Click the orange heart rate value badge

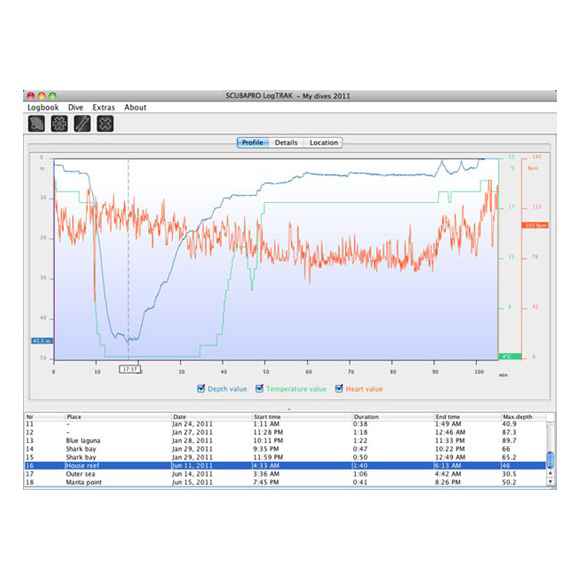click(535, 225)
